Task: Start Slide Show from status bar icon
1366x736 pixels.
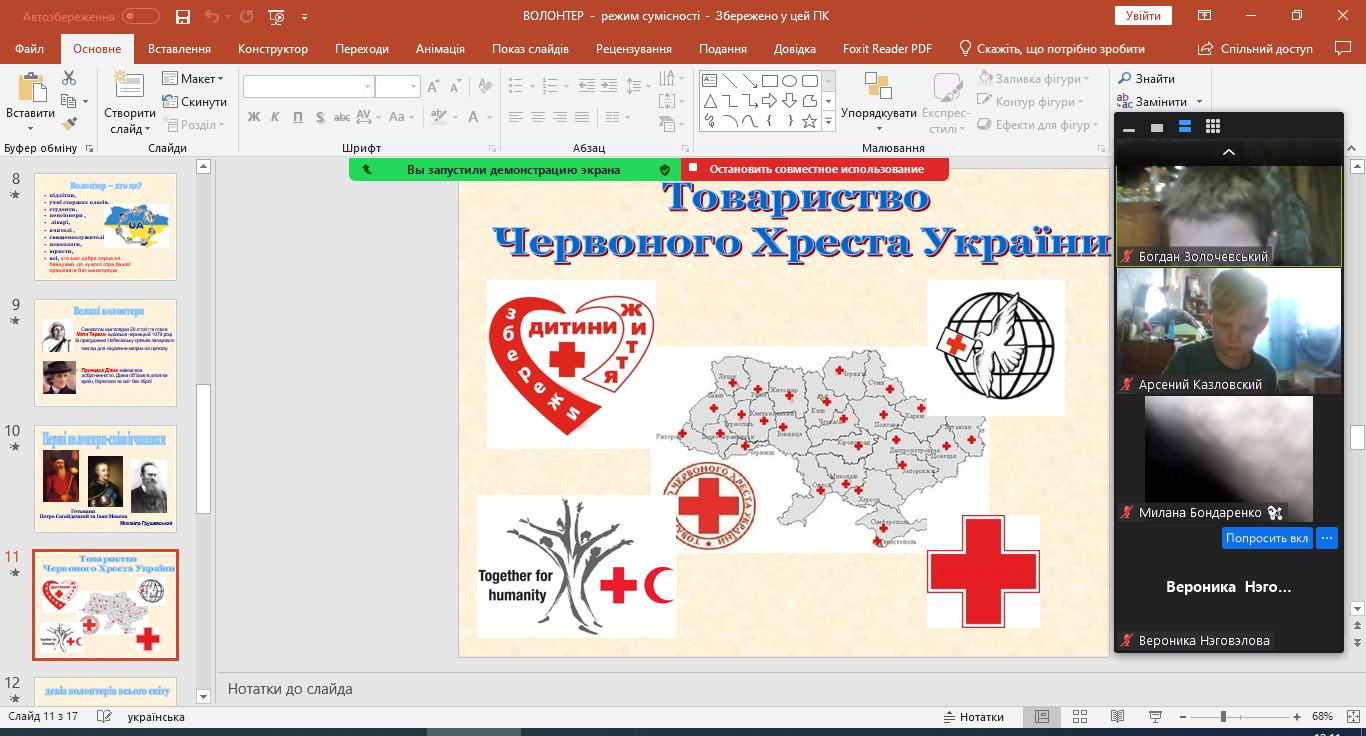Action: point(1154,717)
